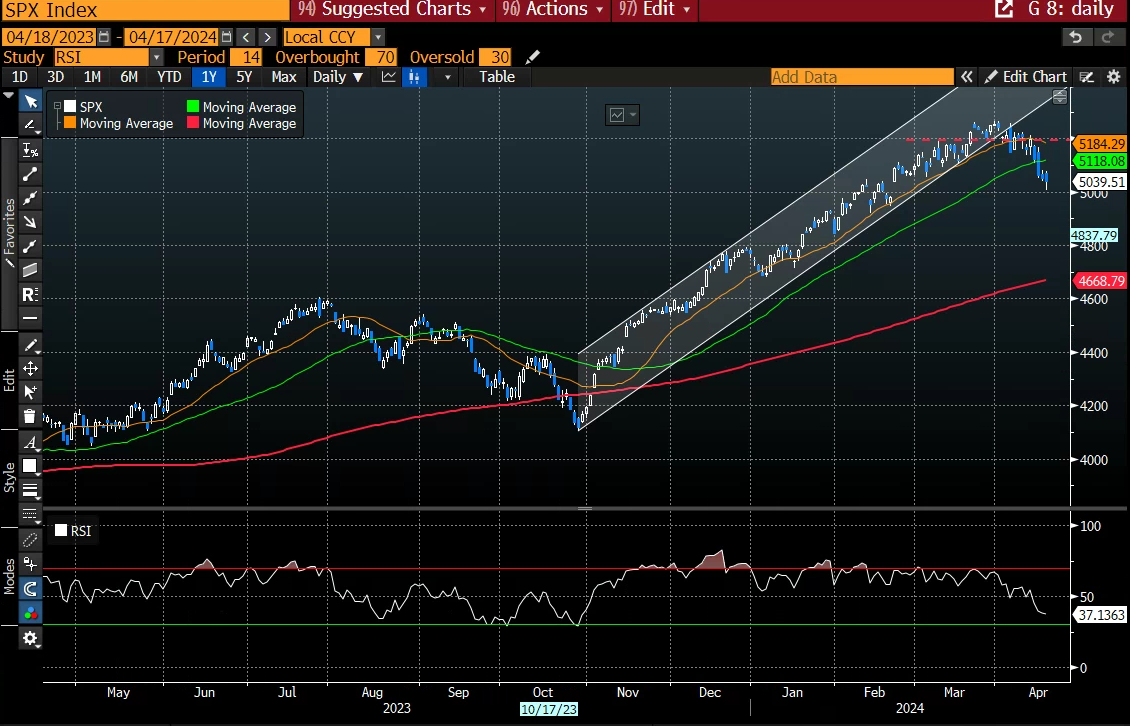1130x726 pixels.
Task: Click the start date field 04/18/2023
Action: 50,37
